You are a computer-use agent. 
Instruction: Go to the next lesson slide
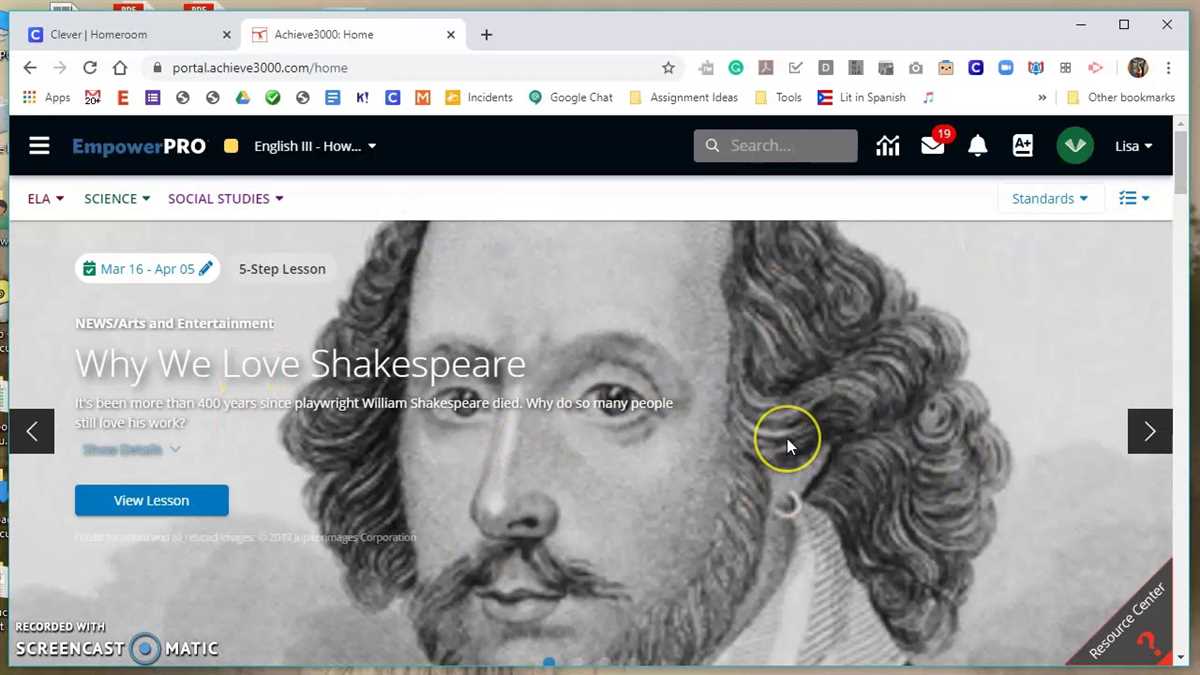tap(1150, 431)
